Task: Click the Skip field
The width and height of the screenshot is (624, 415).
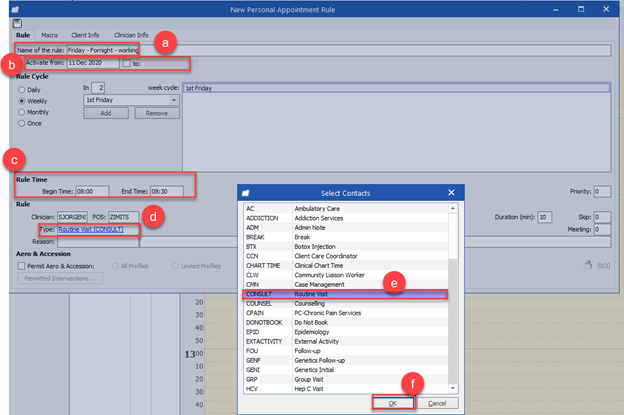Action: 602,217
